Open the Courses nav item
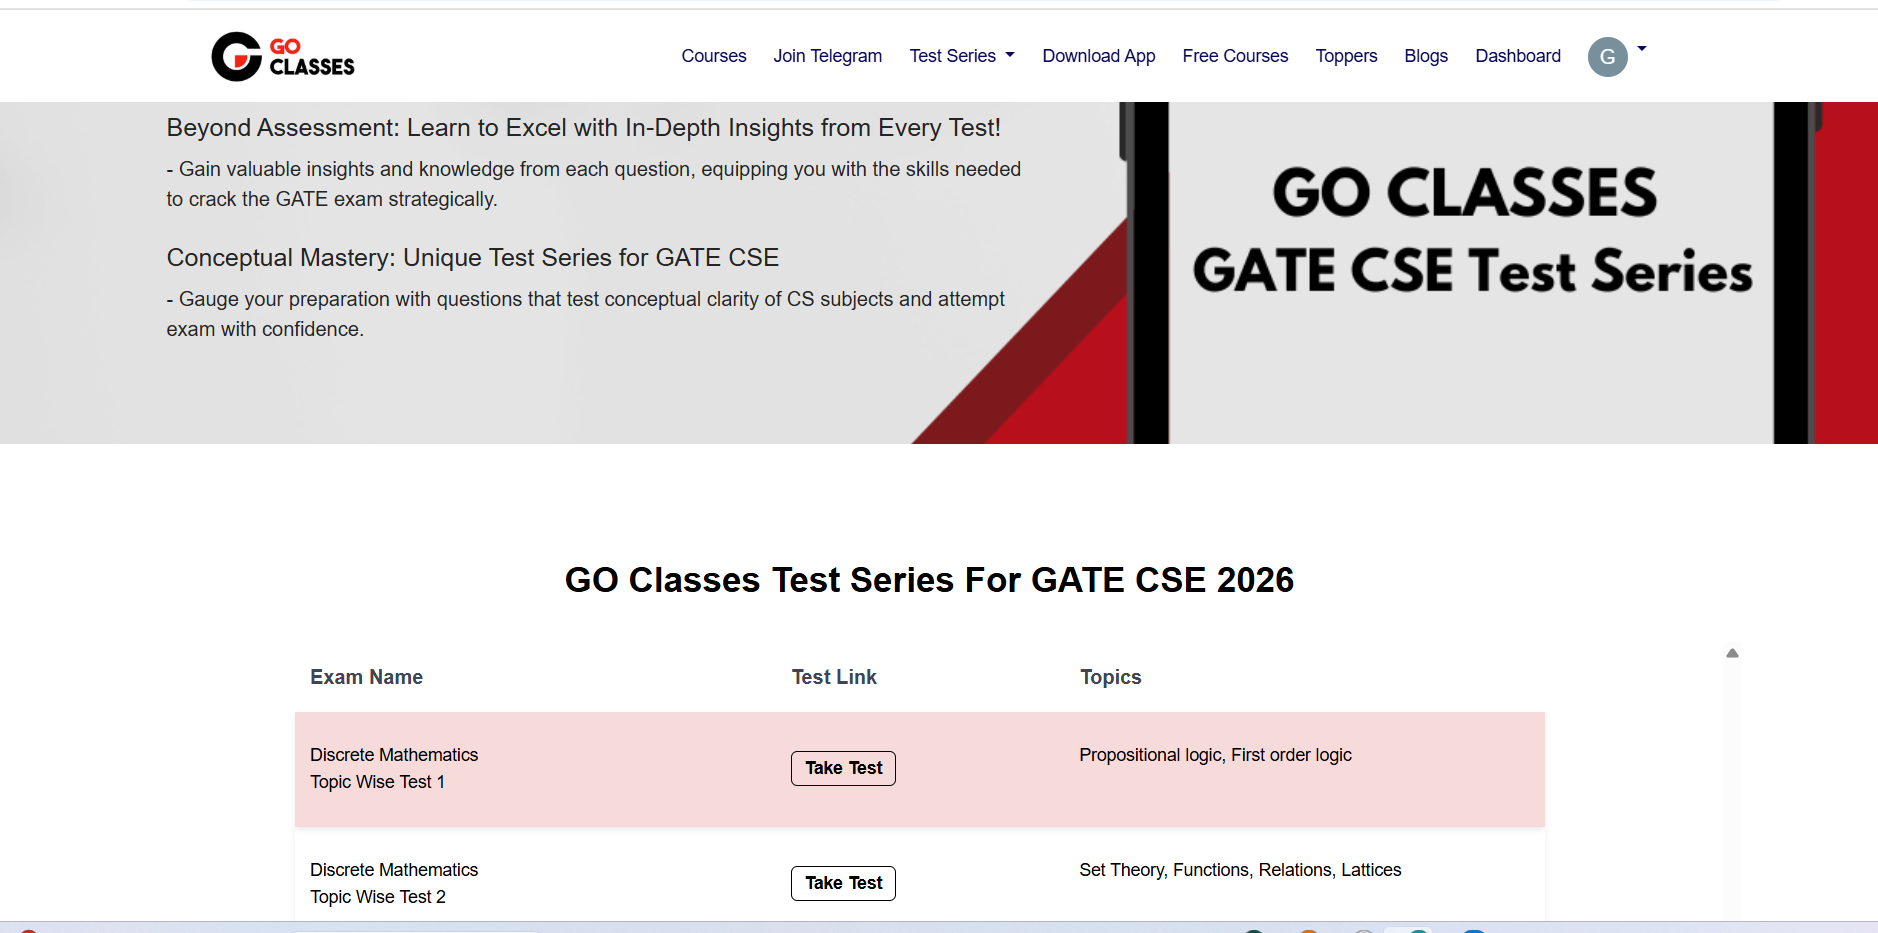Screen dimensions: 1878x933 [714, 56]
